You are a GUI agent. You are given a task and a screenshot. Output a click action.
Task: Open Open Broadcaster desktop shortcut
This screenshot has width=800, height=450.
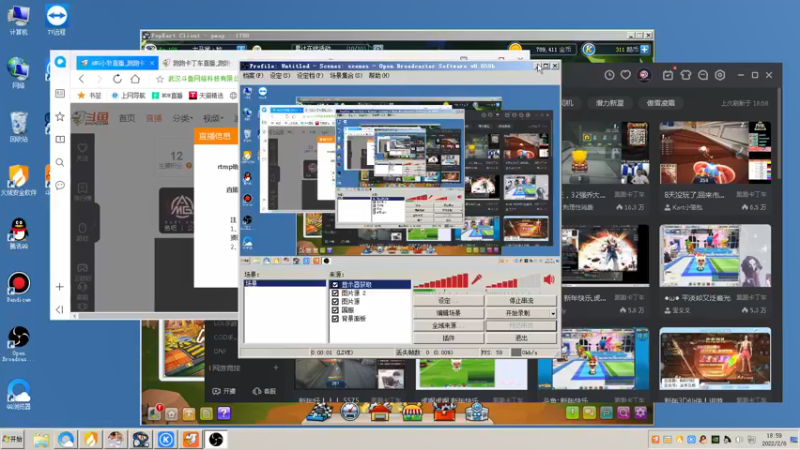pos(19,344)
